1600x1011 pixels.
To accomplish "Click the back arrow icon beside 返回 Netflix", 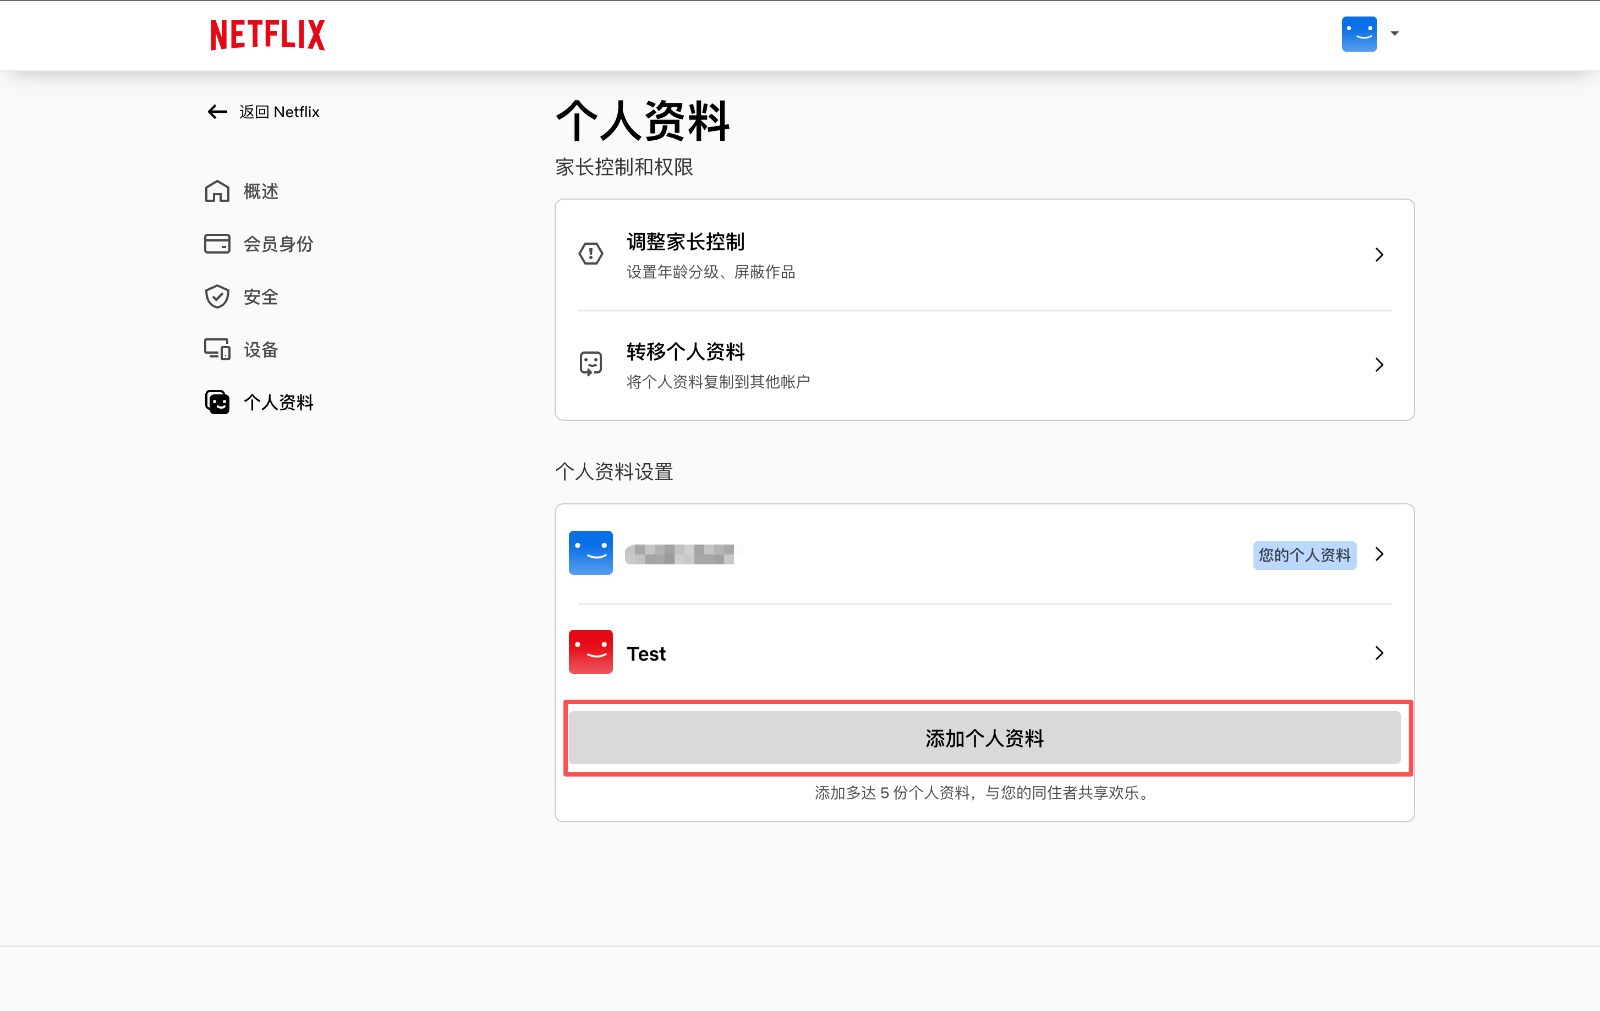I will [217, 112].
